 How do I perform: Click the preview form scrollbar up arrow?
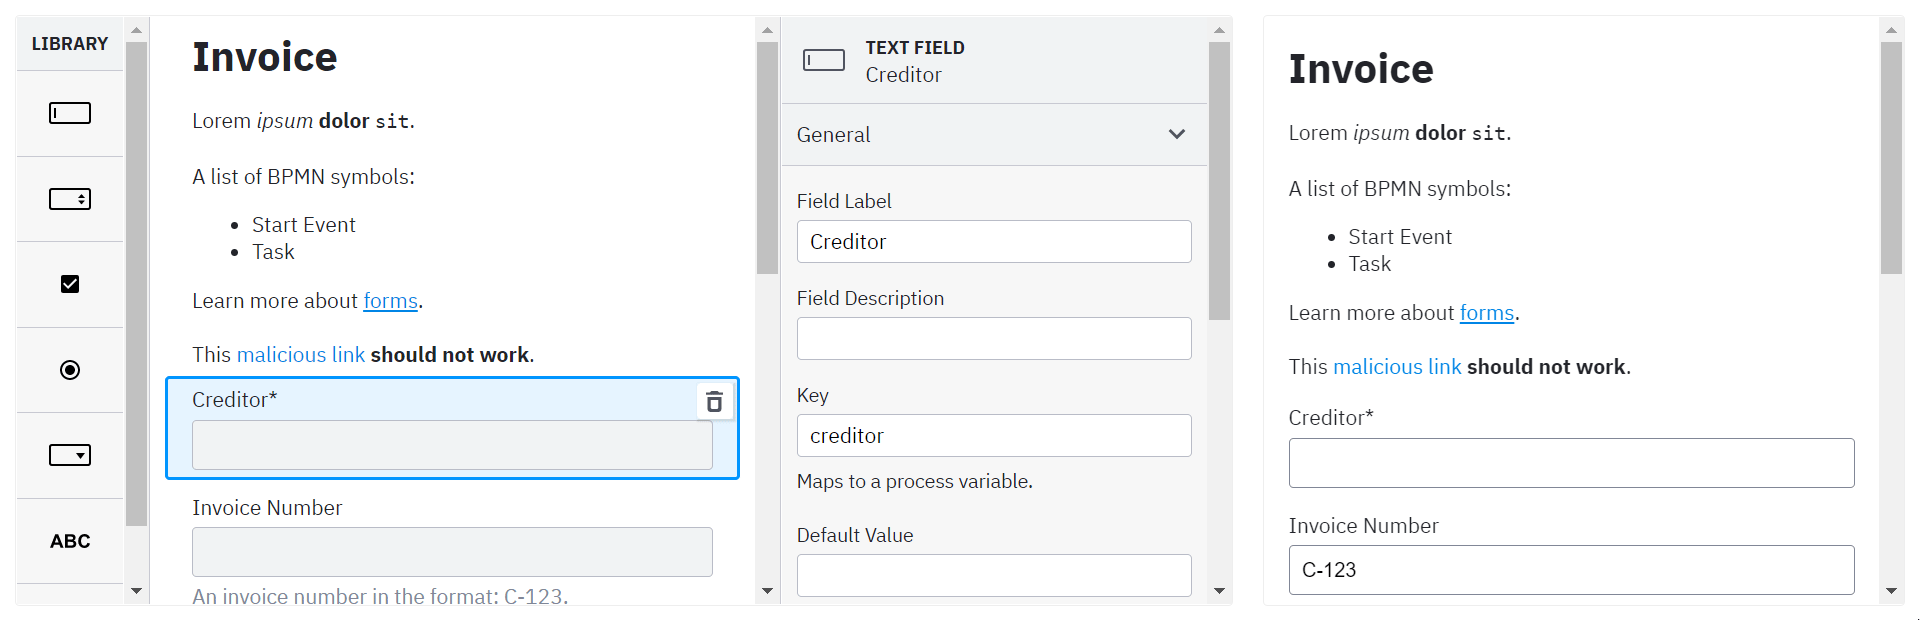click(1891, 30)
